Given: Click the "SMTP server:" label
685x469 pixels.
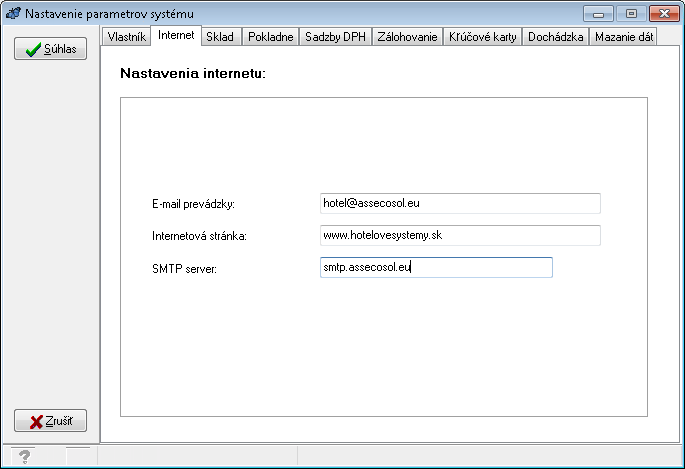Looking at the screenshot, I should tap(184, 269).
